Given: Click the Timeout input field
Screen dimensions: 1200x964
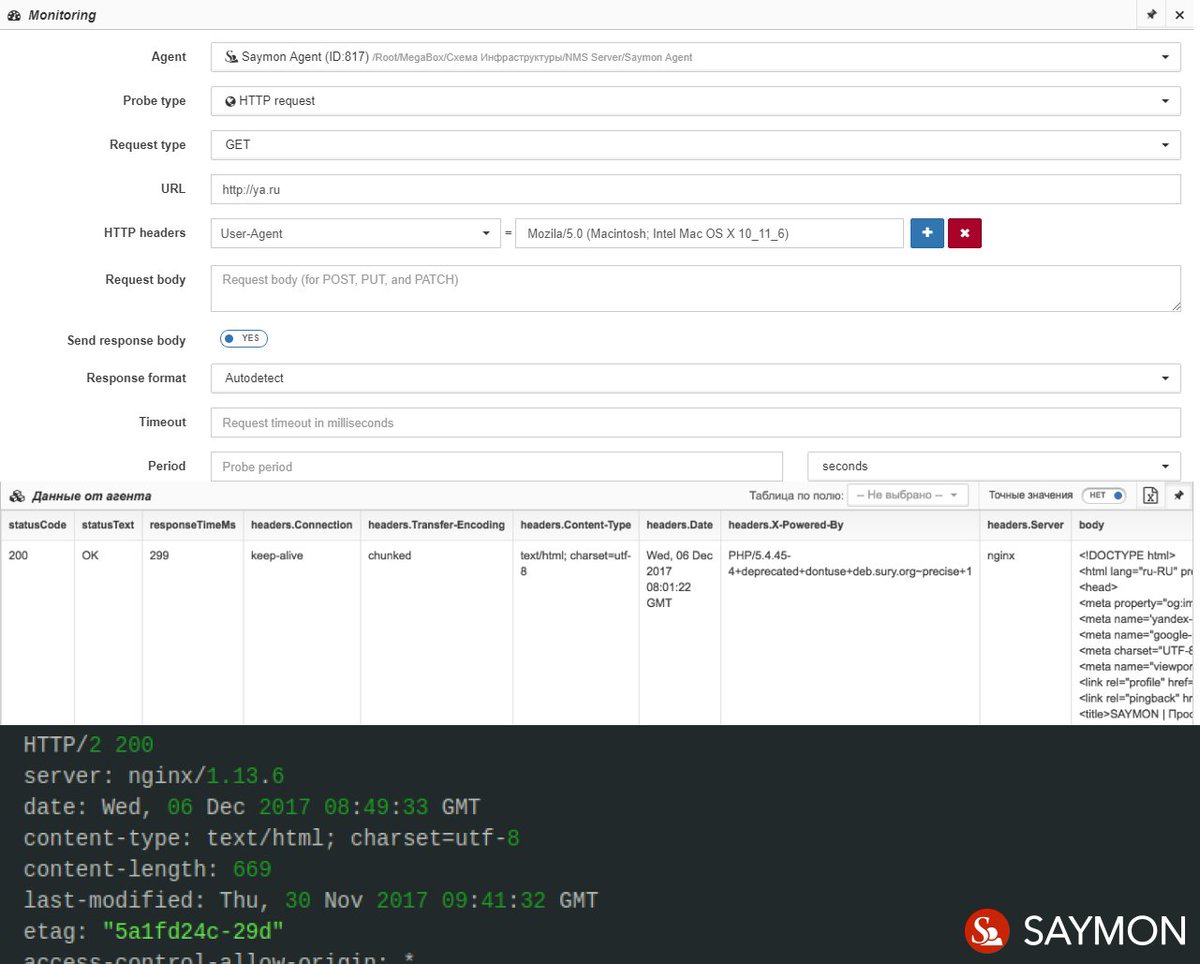Looking at the screenshot, I should coord(696,423).
